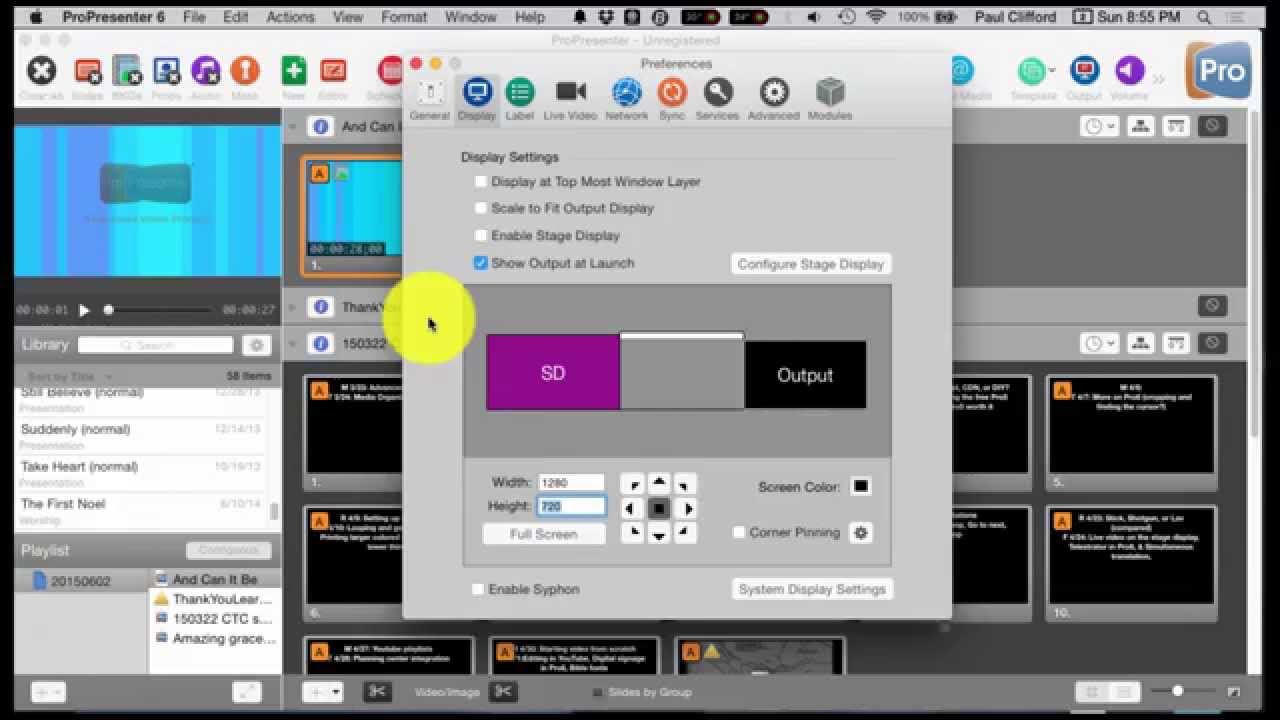Check Enable Stage Display

click(x=481, y=236)
